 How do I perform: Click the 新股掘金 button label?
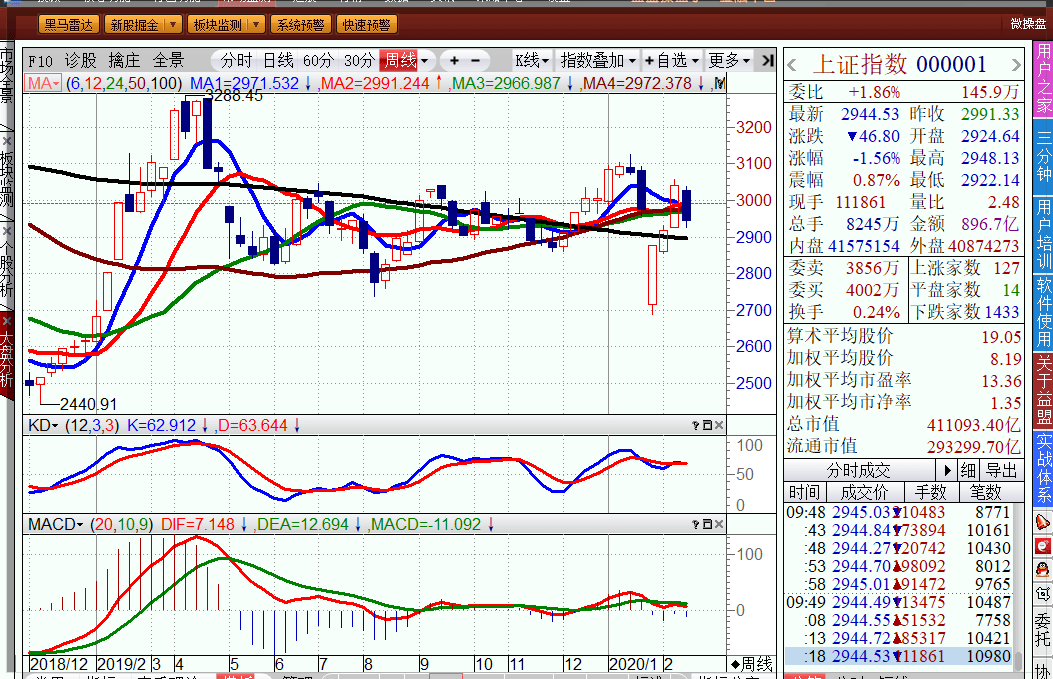click(x=134, y=25)
